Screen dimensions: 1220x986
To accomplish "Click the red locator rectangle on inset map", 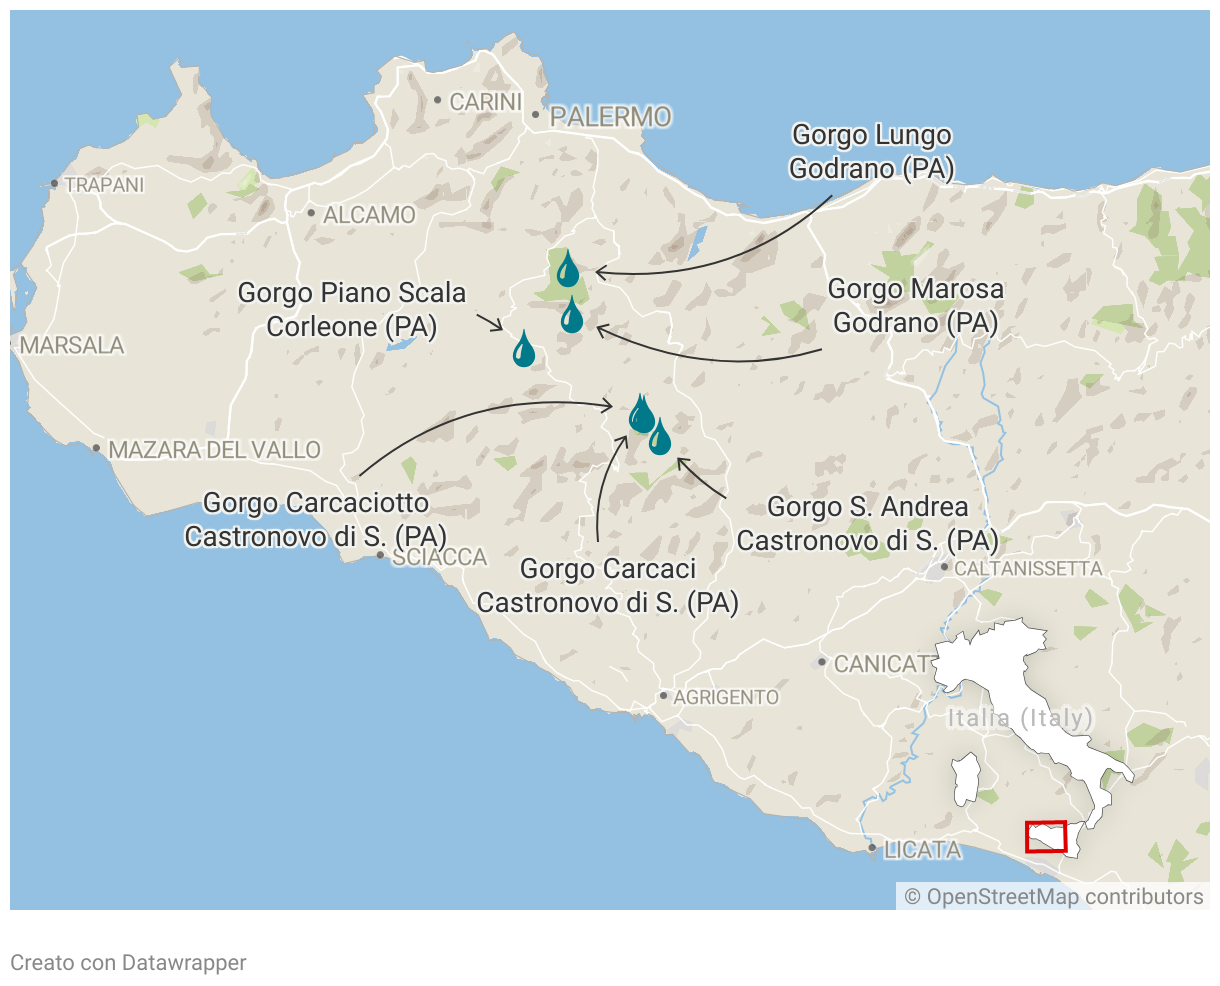I will tap(1046, 836).
